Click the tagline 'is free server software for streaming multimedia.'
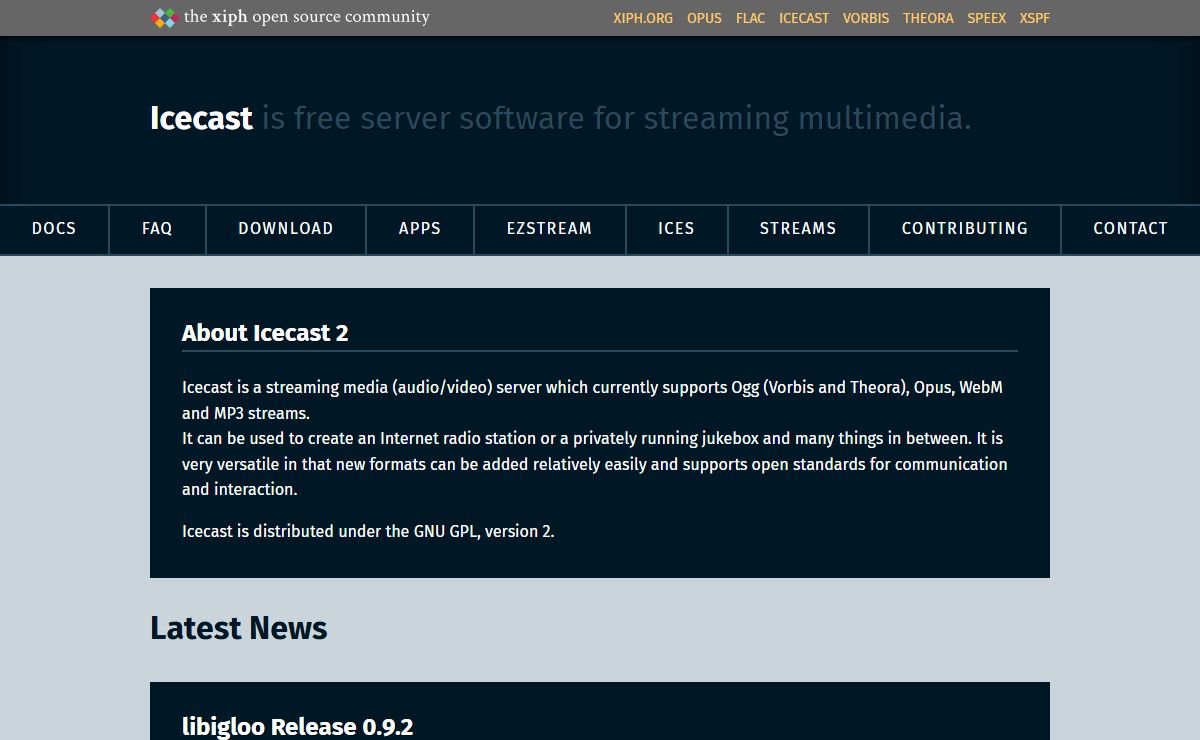The image size is (1200, 740). pos(616,118)
